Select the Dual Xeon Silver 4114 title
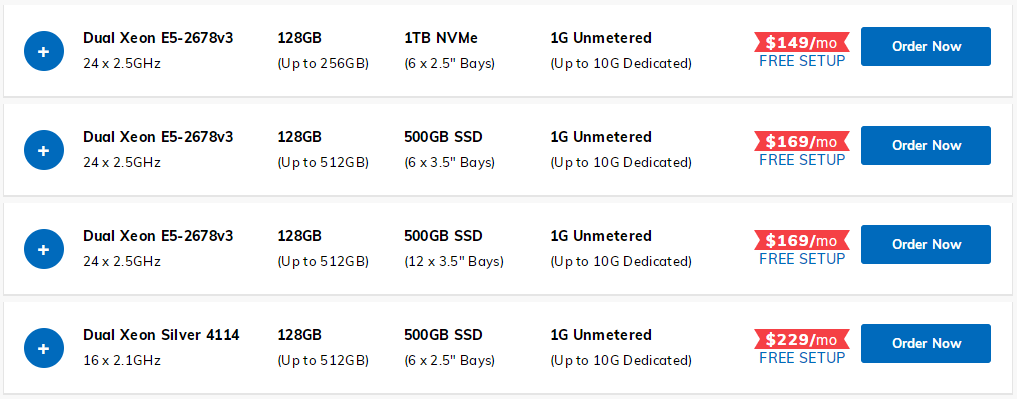The width and height of the screenshot is (1017, 399). (x=161, y=335)
